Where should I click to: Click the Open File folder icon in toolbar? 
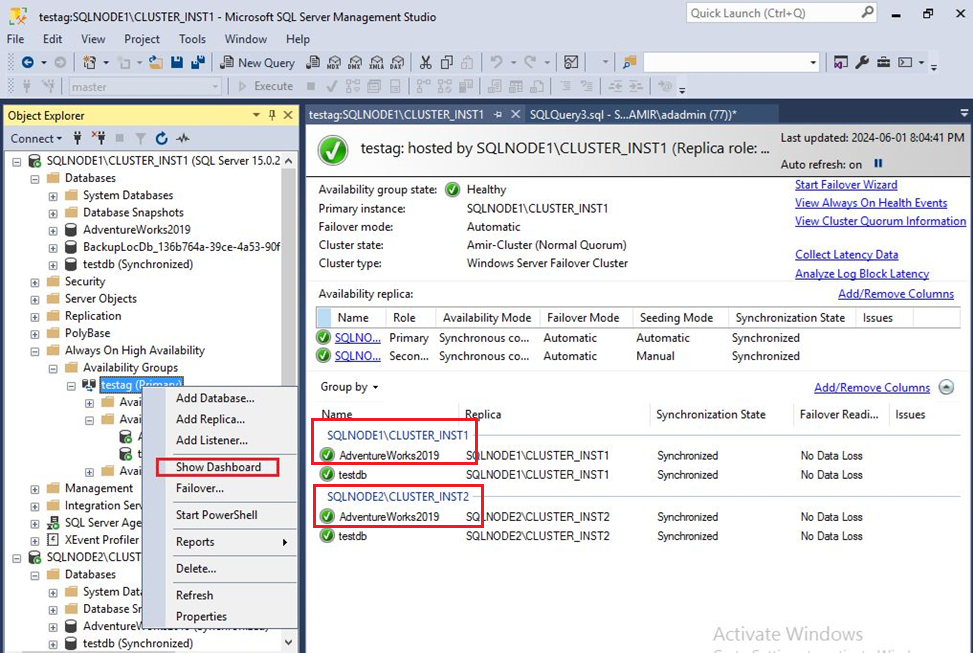point(155,63)
